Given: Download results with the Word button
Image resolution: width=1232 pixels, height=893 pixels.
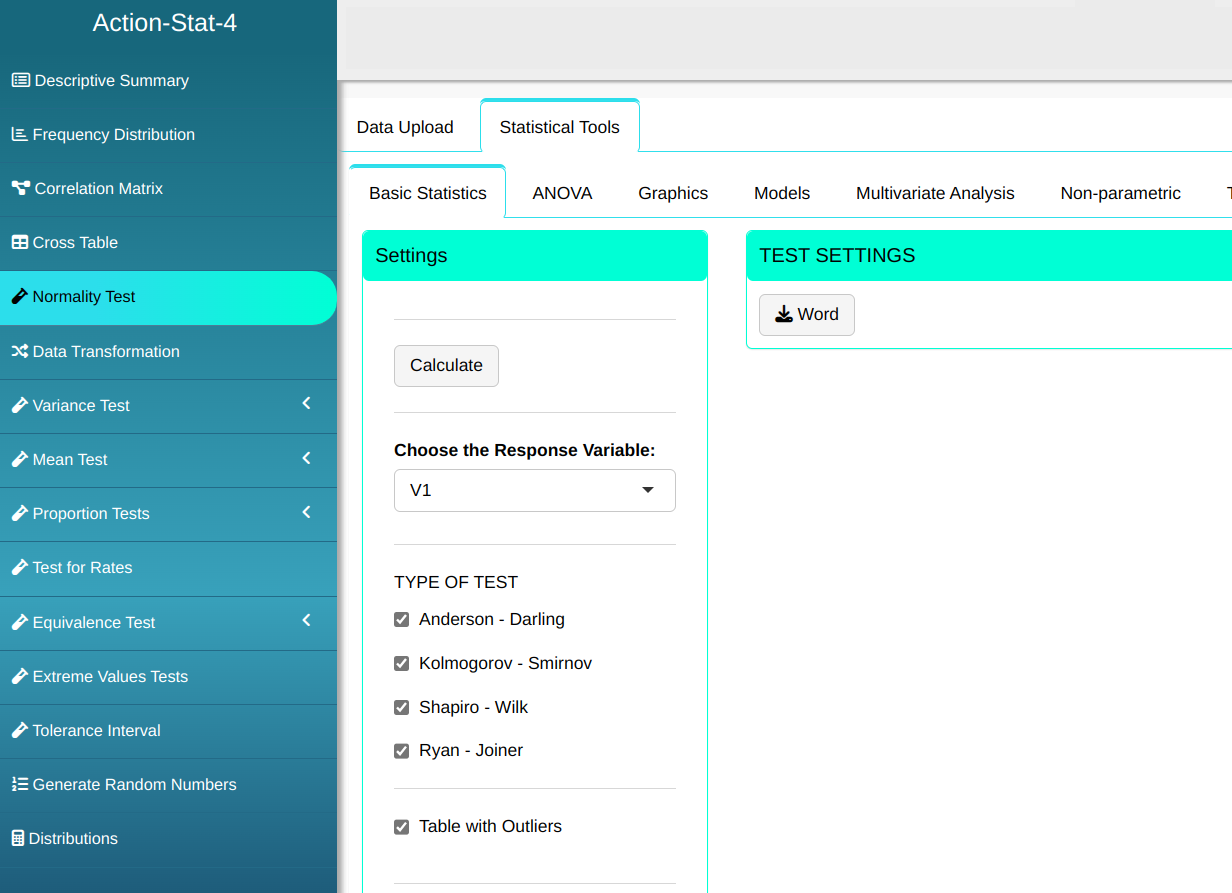Looking at the screenshot, I should [806, 315].
